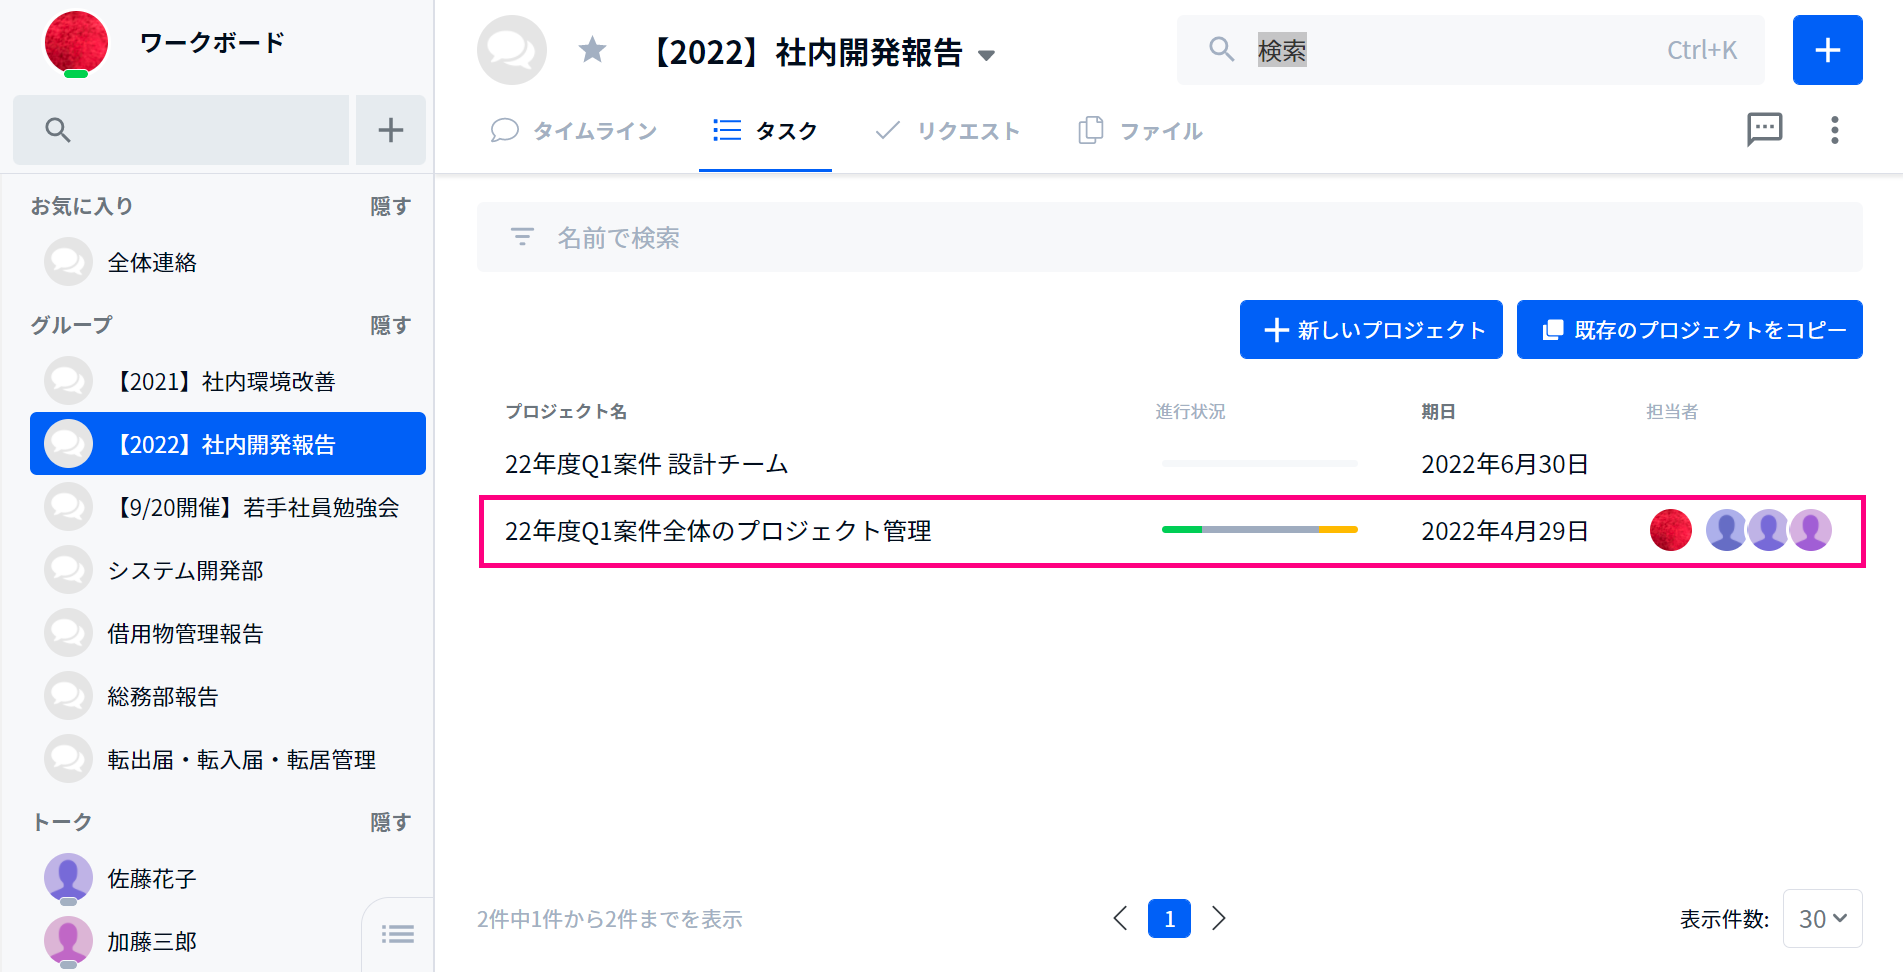Image resolution: width=1903 pixels, height=972 pixels.
Task: Switch to the タイムライン tab
Action: [574, 131]
